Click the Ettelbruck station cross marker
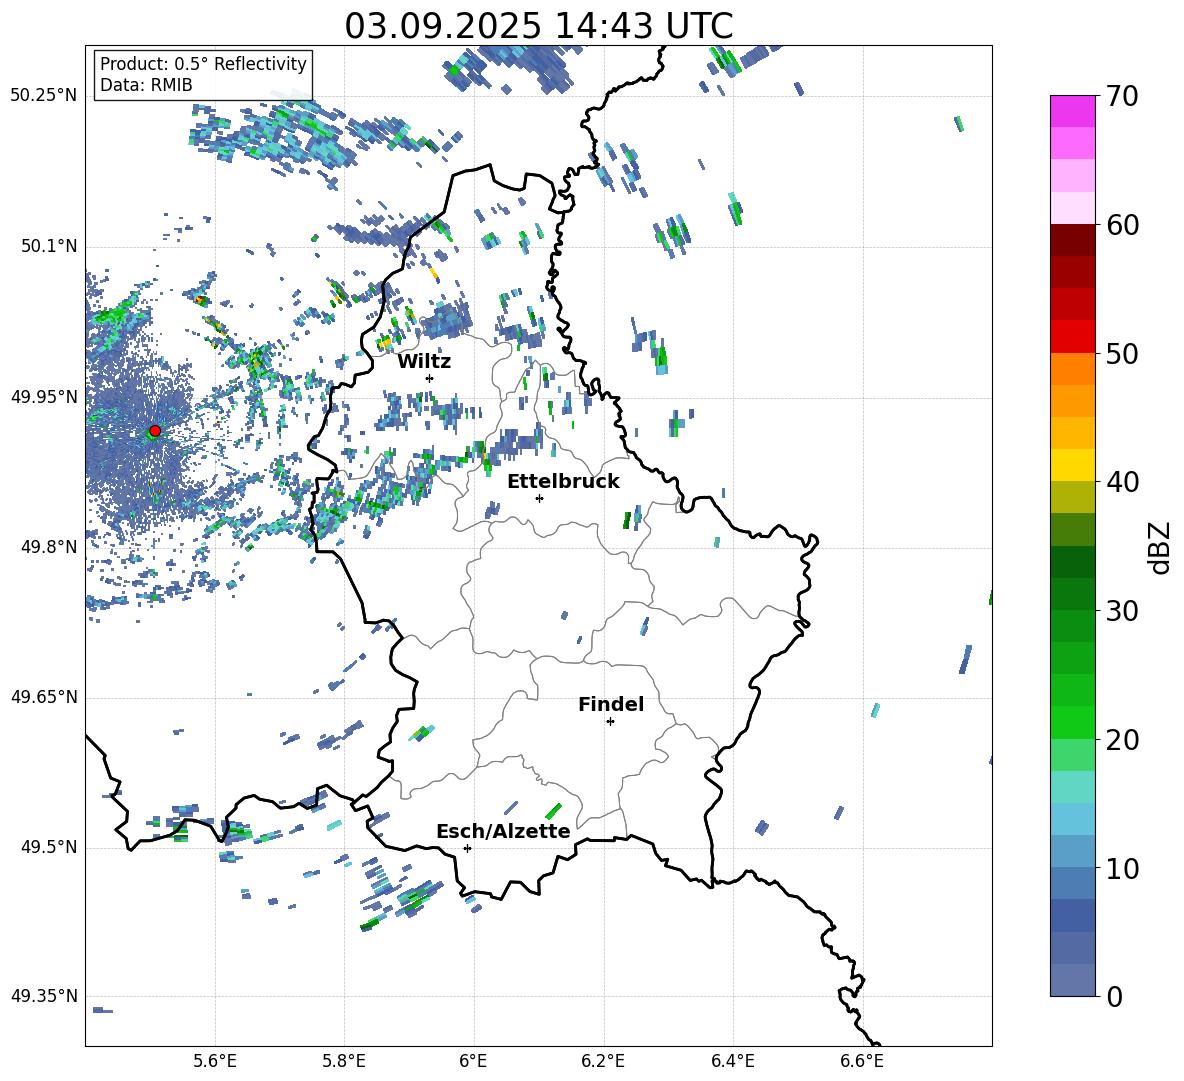Image resolution: width=1184 pixels, height=1081 pixels. pyautogui.click(x=539, y=498)
